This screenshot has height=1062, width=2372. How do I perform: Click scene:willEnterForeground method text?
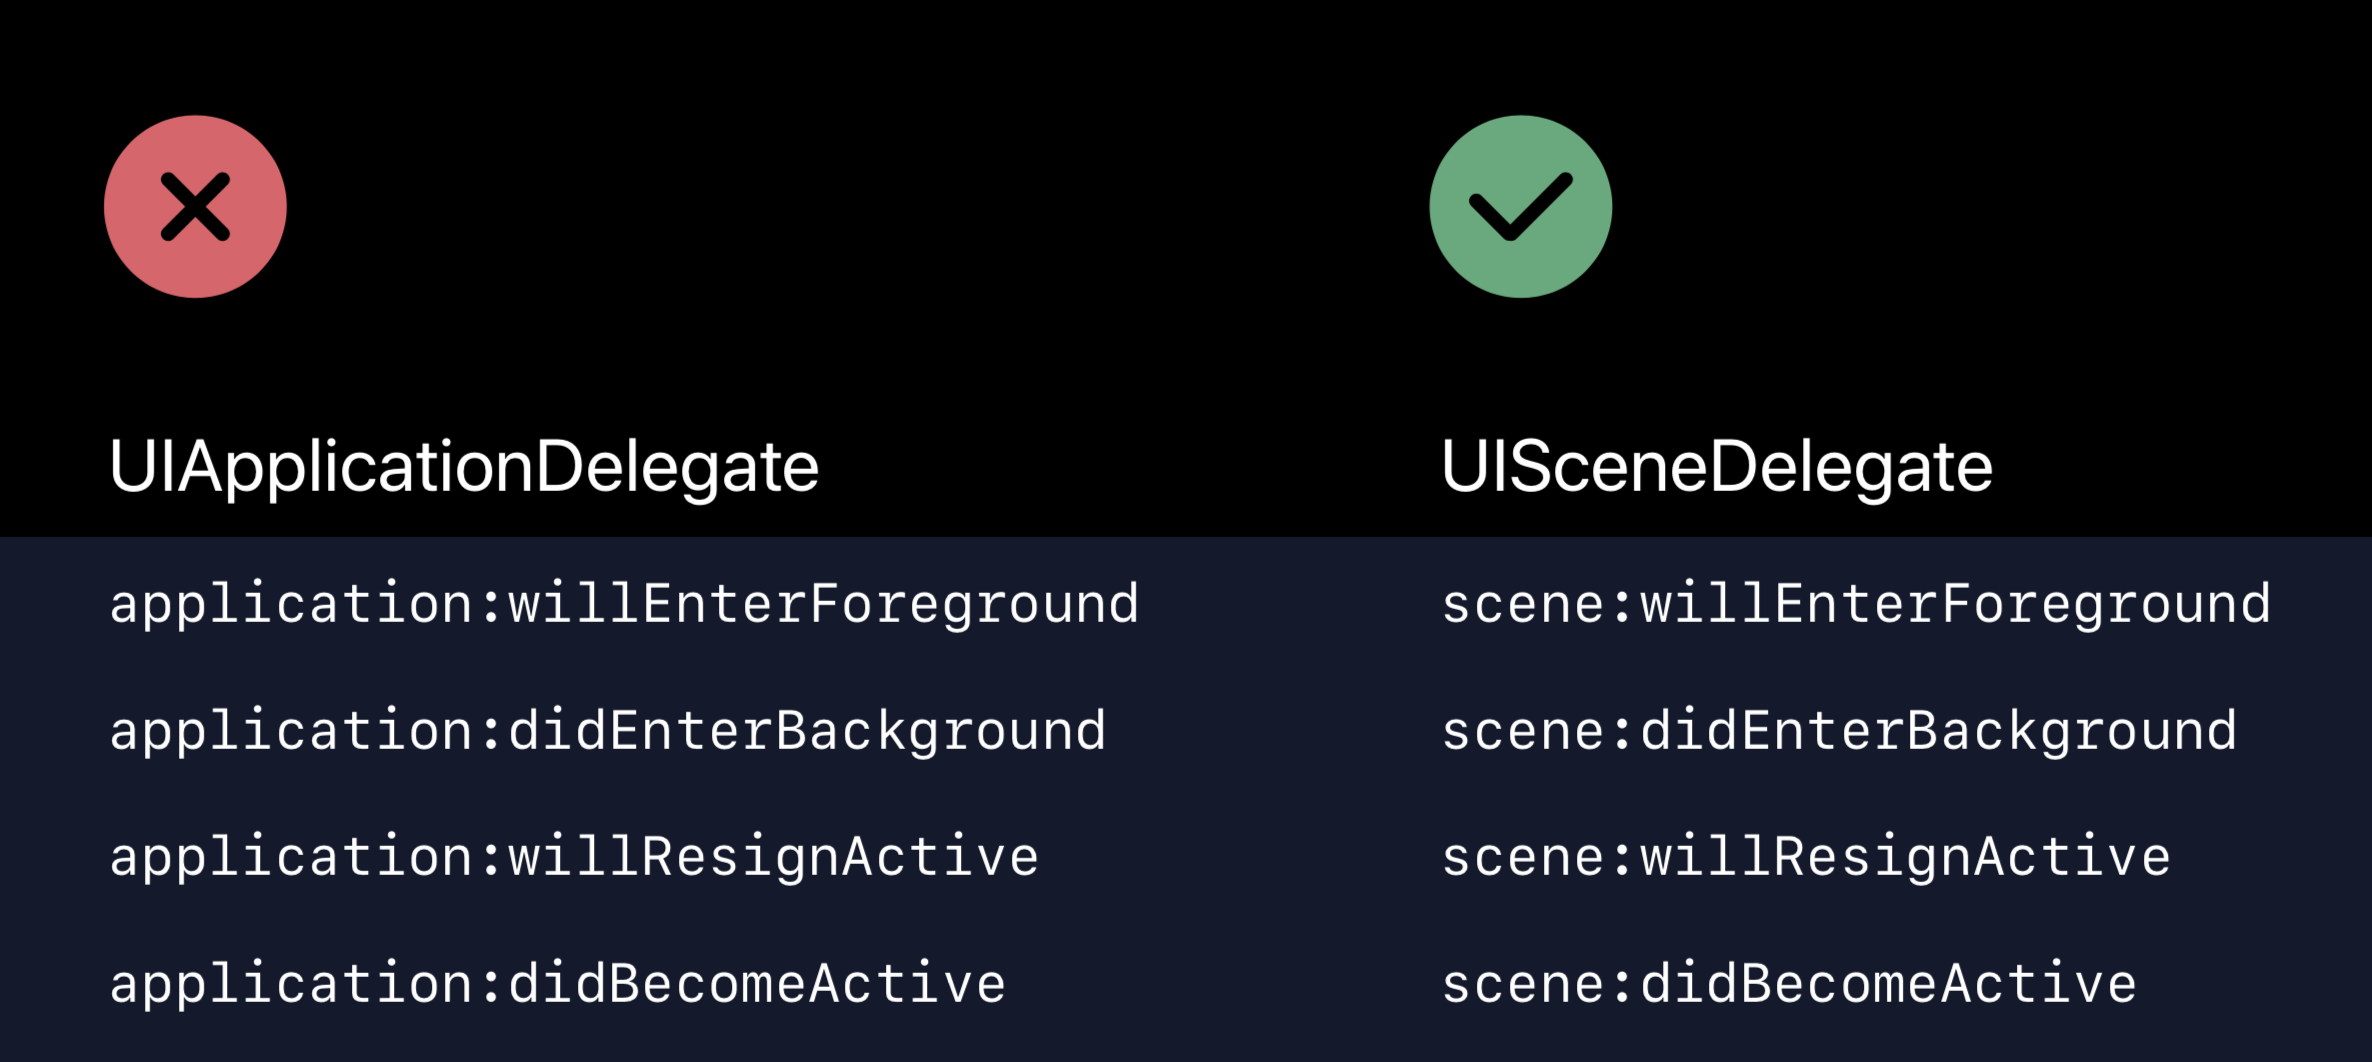(x=1857, y=604)
